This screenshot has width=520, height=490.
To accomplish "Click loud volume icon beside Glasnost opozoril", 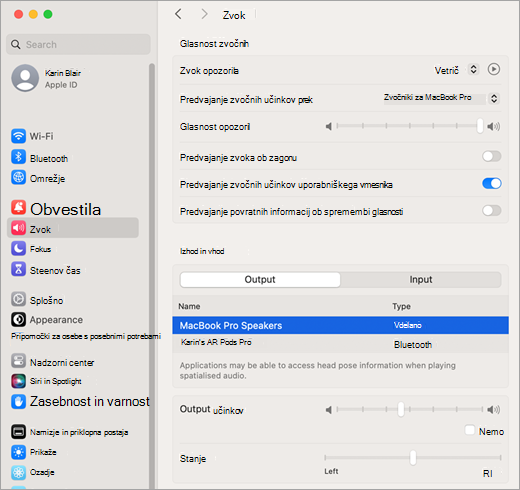I will click(494, 126).
